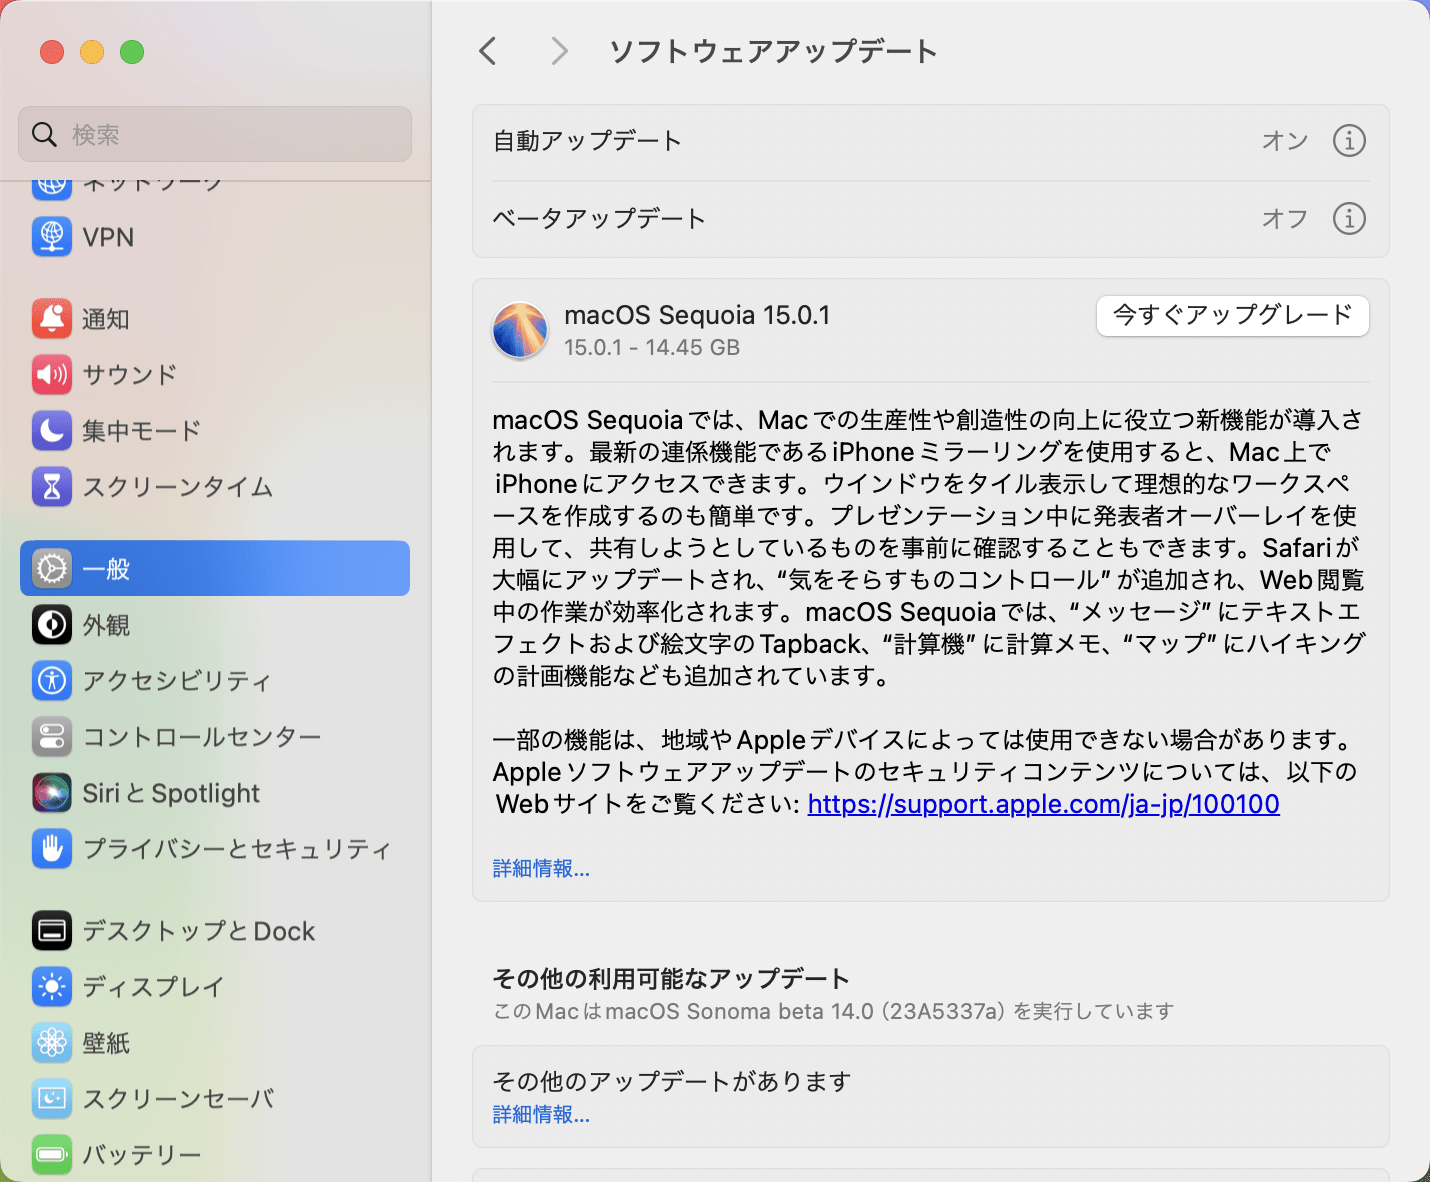Open スクリーンタイム settings in the sidebar

pos(175,487)
